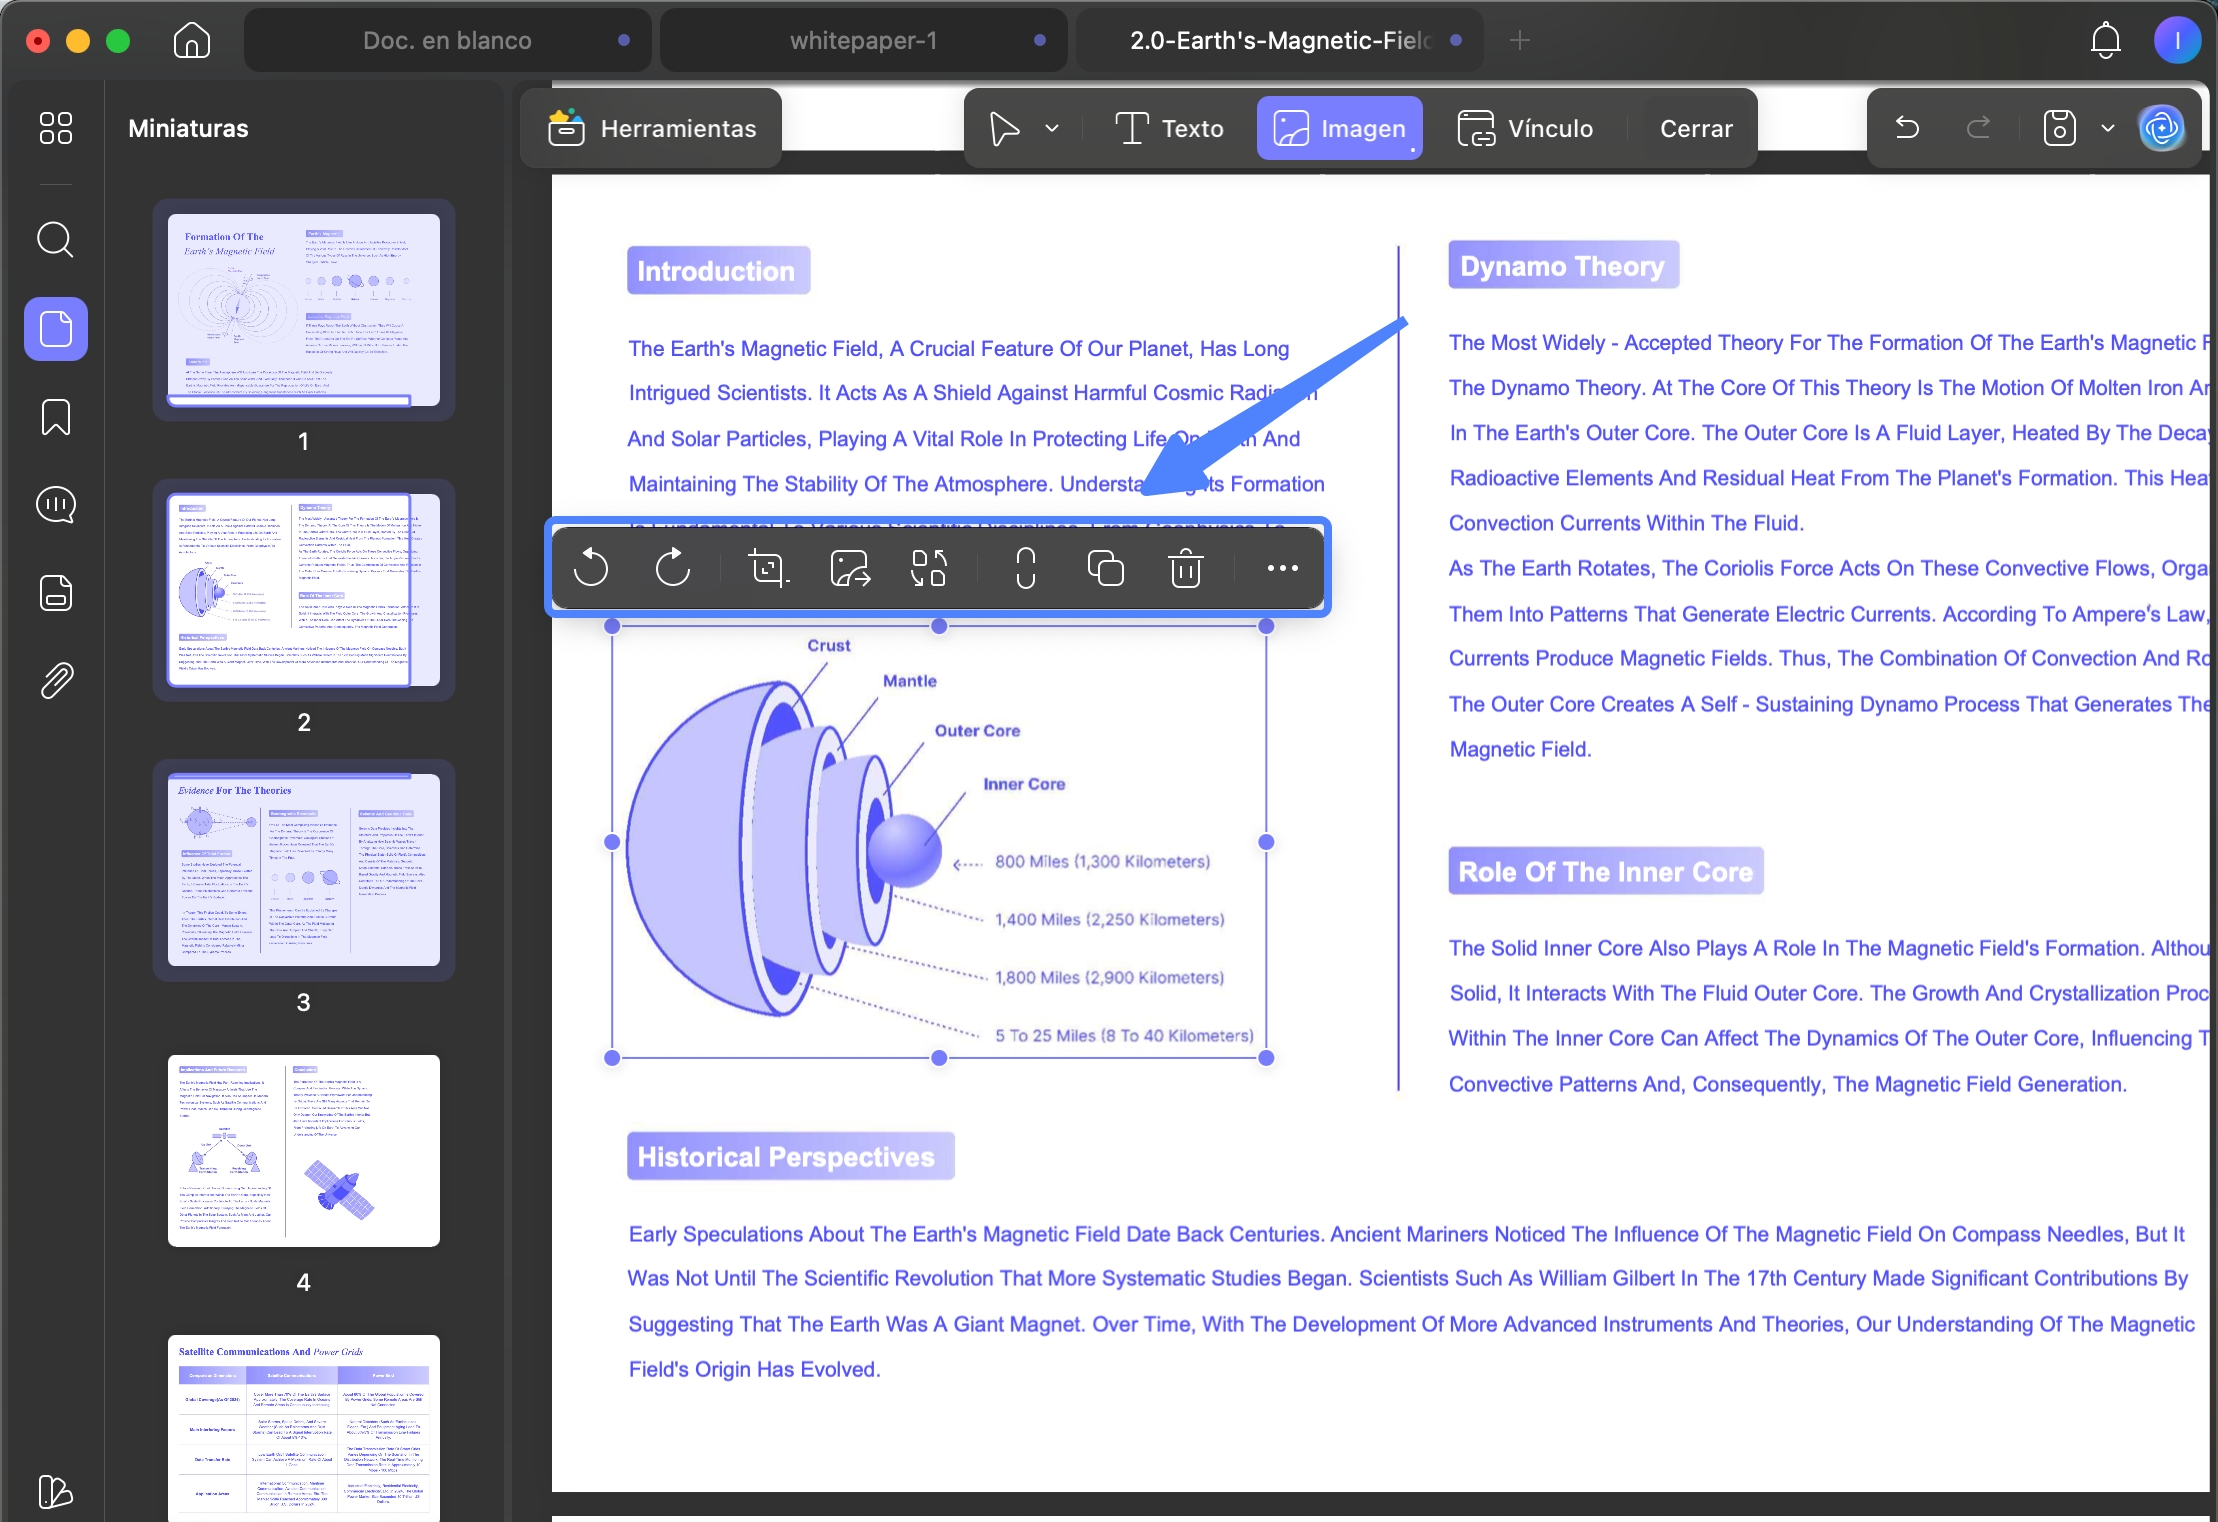
Task: Click the unsaved dot on whitepaper-1 tab
Action: pyautogui.click(x=1040, y=41)
